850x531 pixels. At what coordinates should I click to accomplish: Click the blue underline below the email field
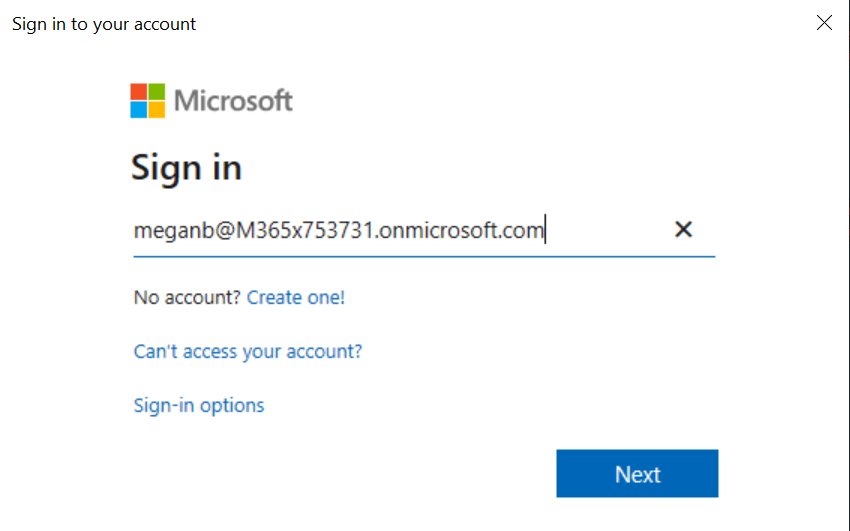pos(424,256)
